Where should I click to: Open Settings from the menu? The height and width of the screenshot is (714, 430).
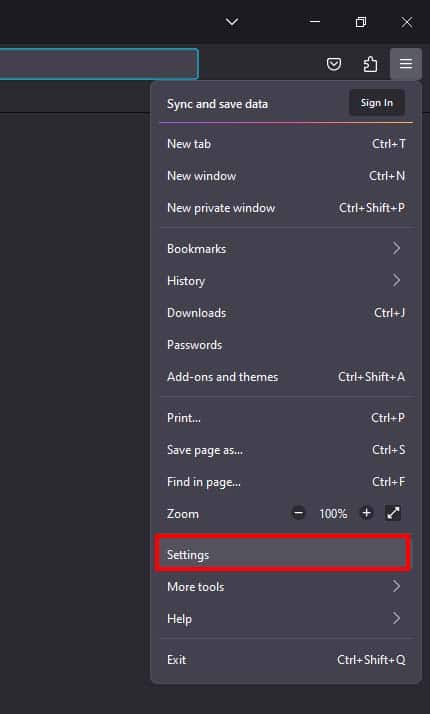click(282, 554)
